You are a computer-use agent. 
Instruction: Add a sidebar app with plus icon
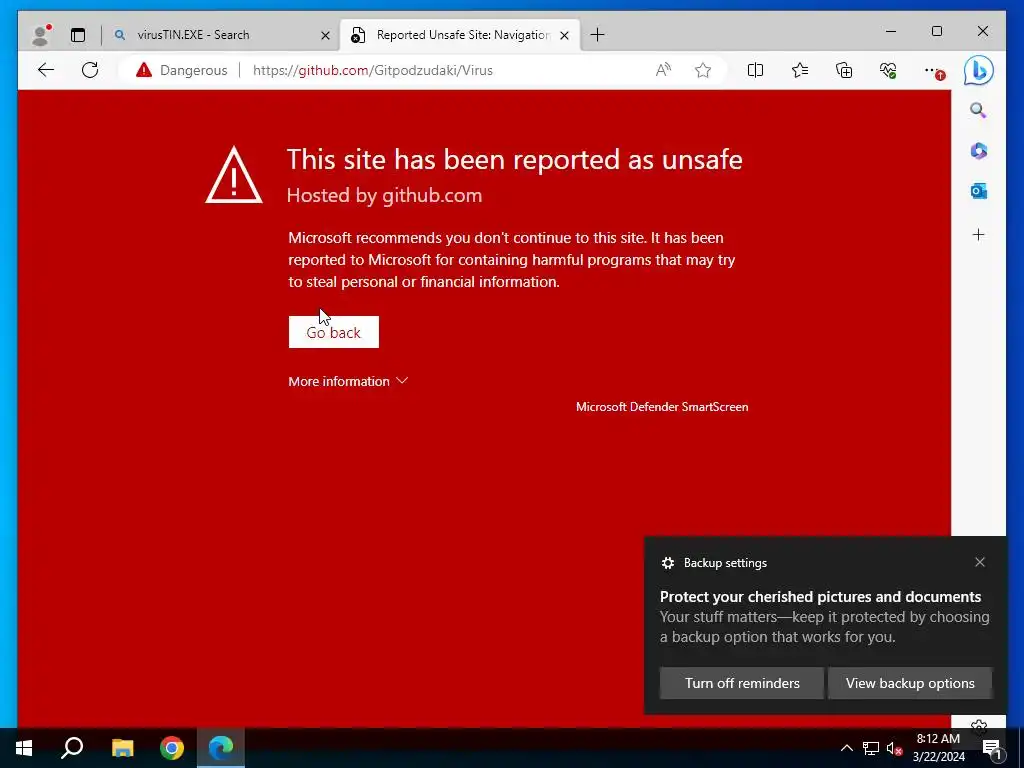tap(978, 234)
